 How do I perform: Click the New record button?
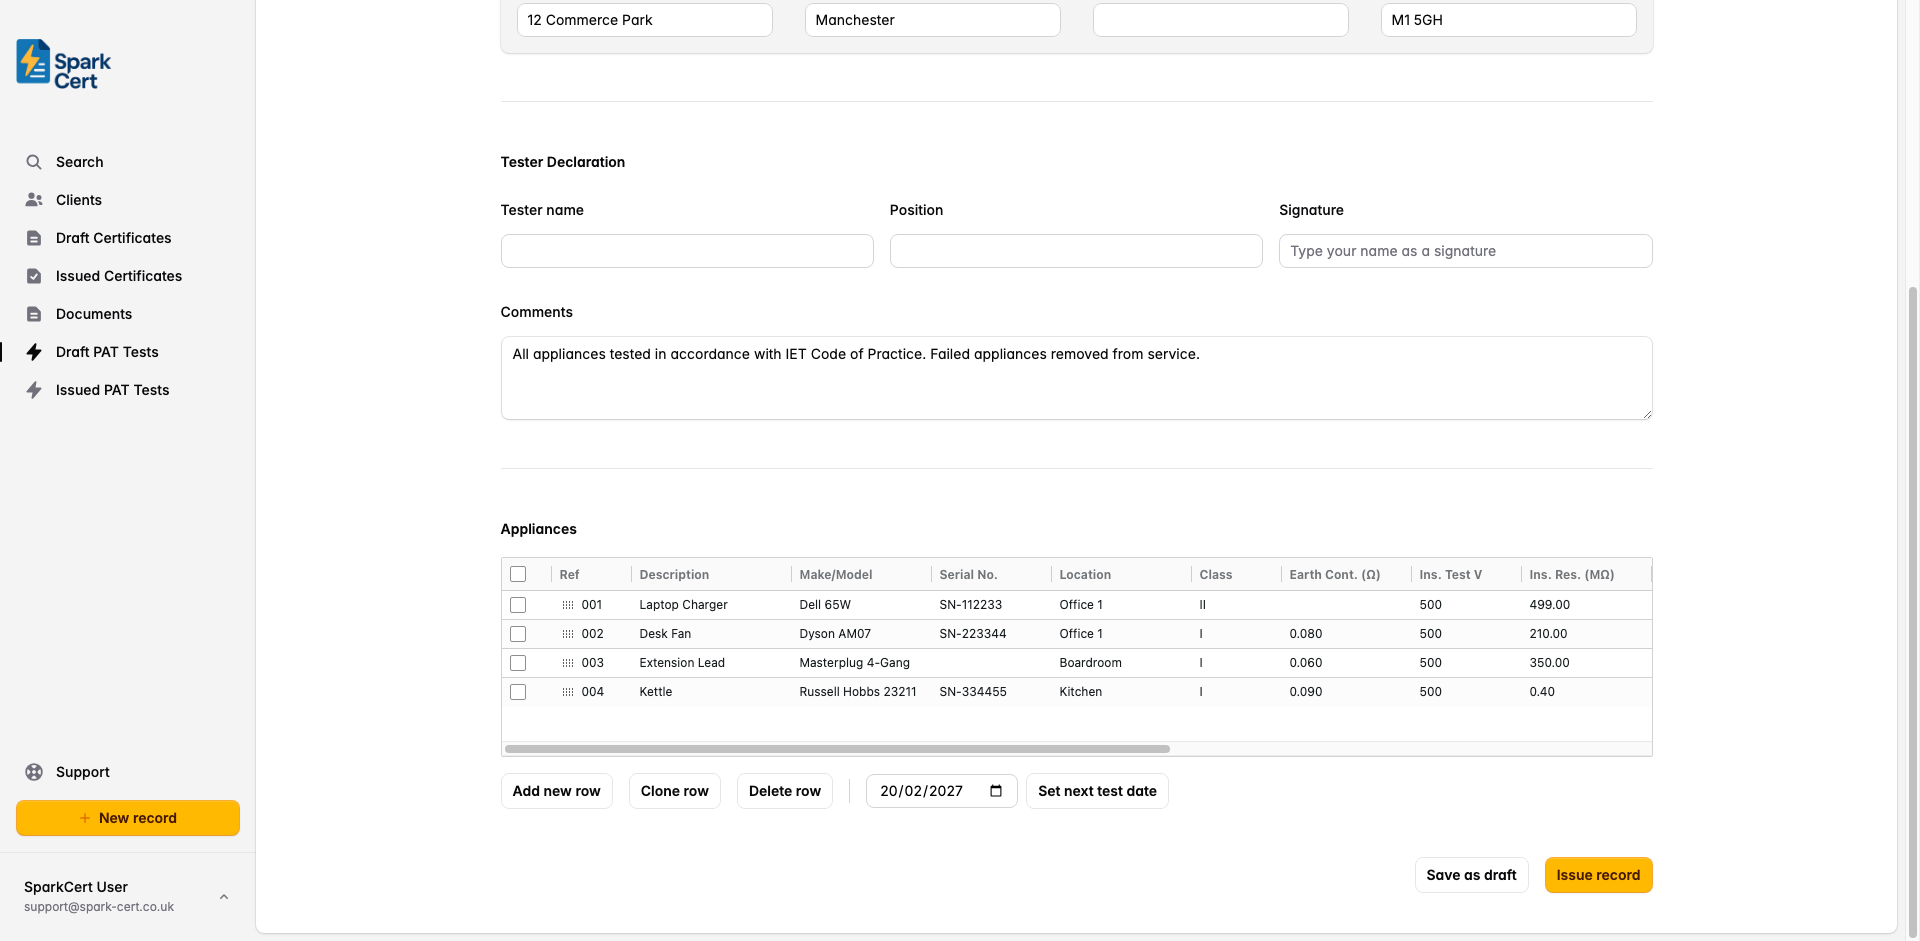(127, 817)
